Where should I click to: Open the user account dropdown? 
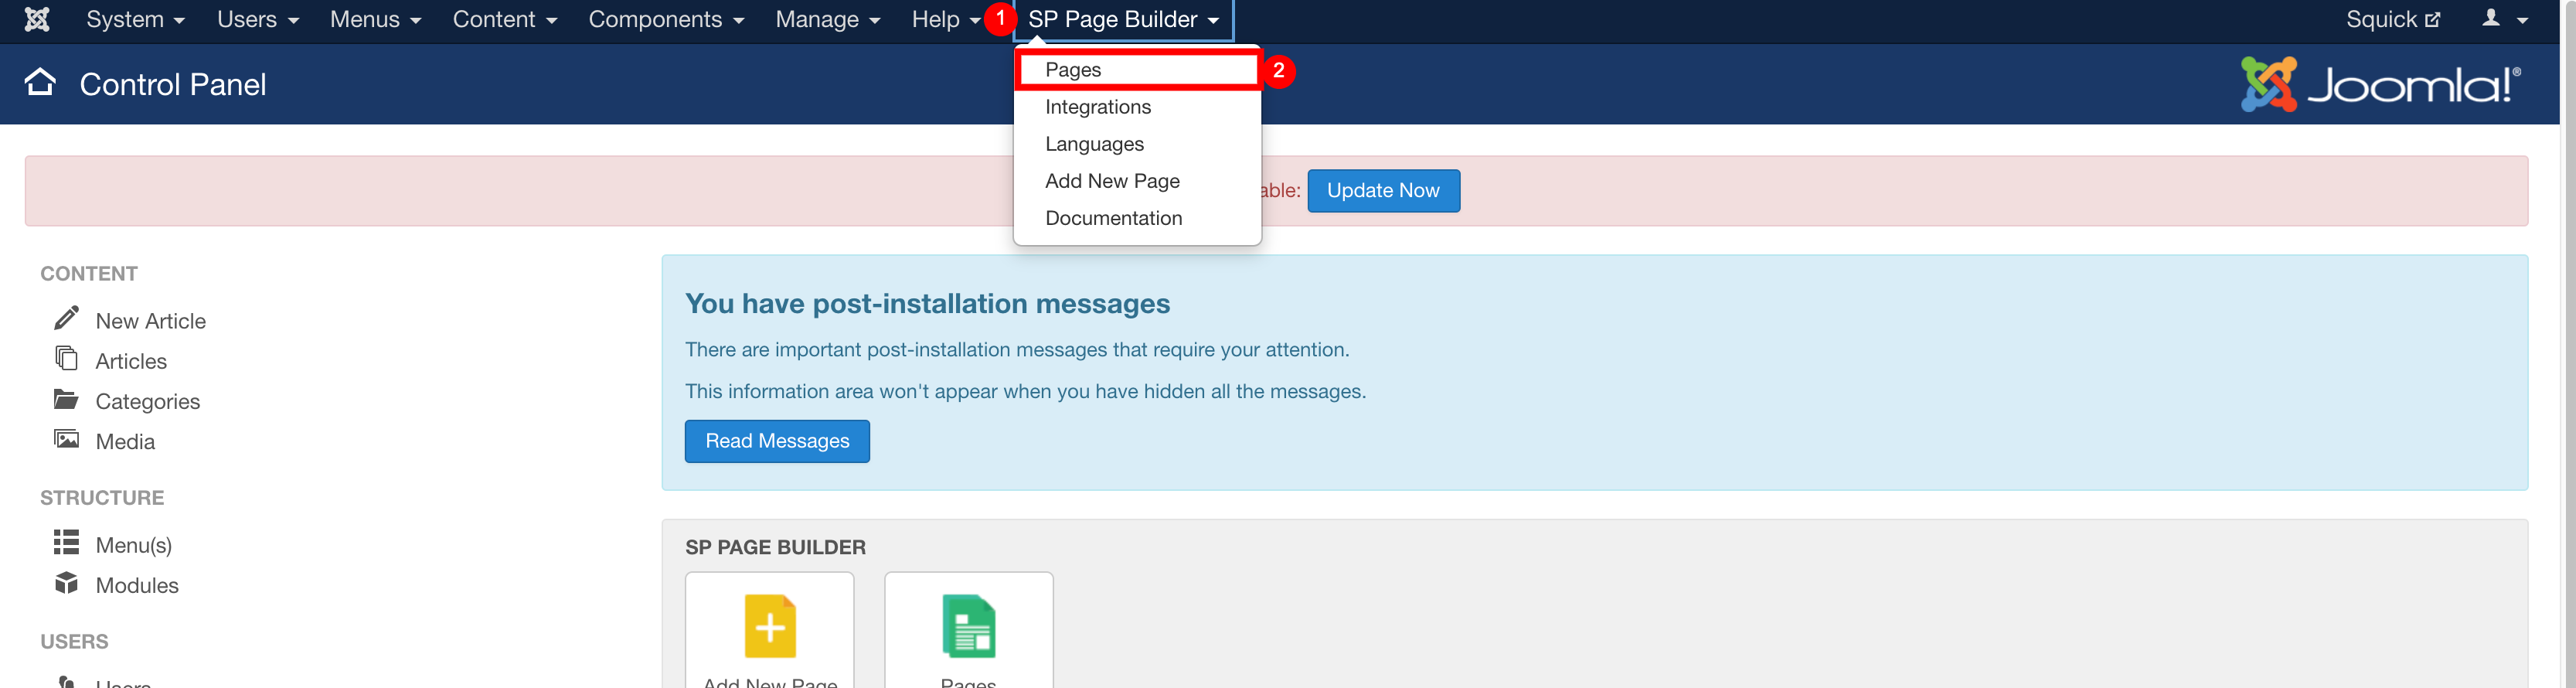click(2505, 19)
